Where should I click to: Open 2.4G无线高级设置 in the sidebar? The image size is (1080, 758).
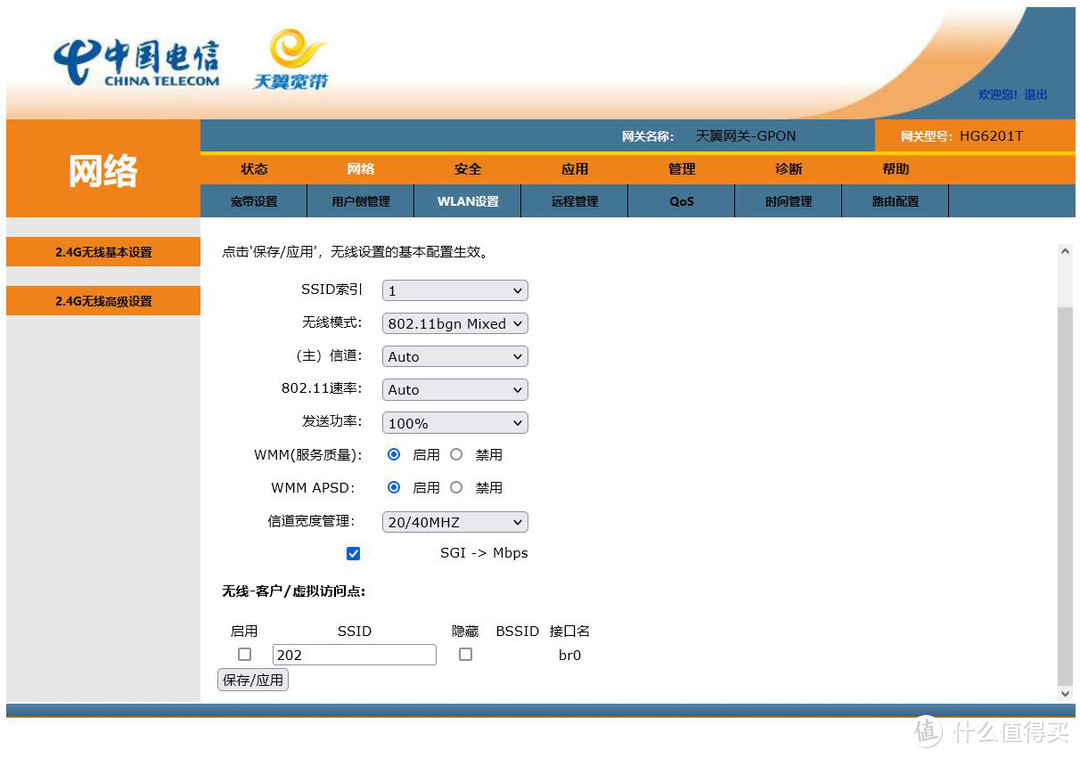[104, 301]
